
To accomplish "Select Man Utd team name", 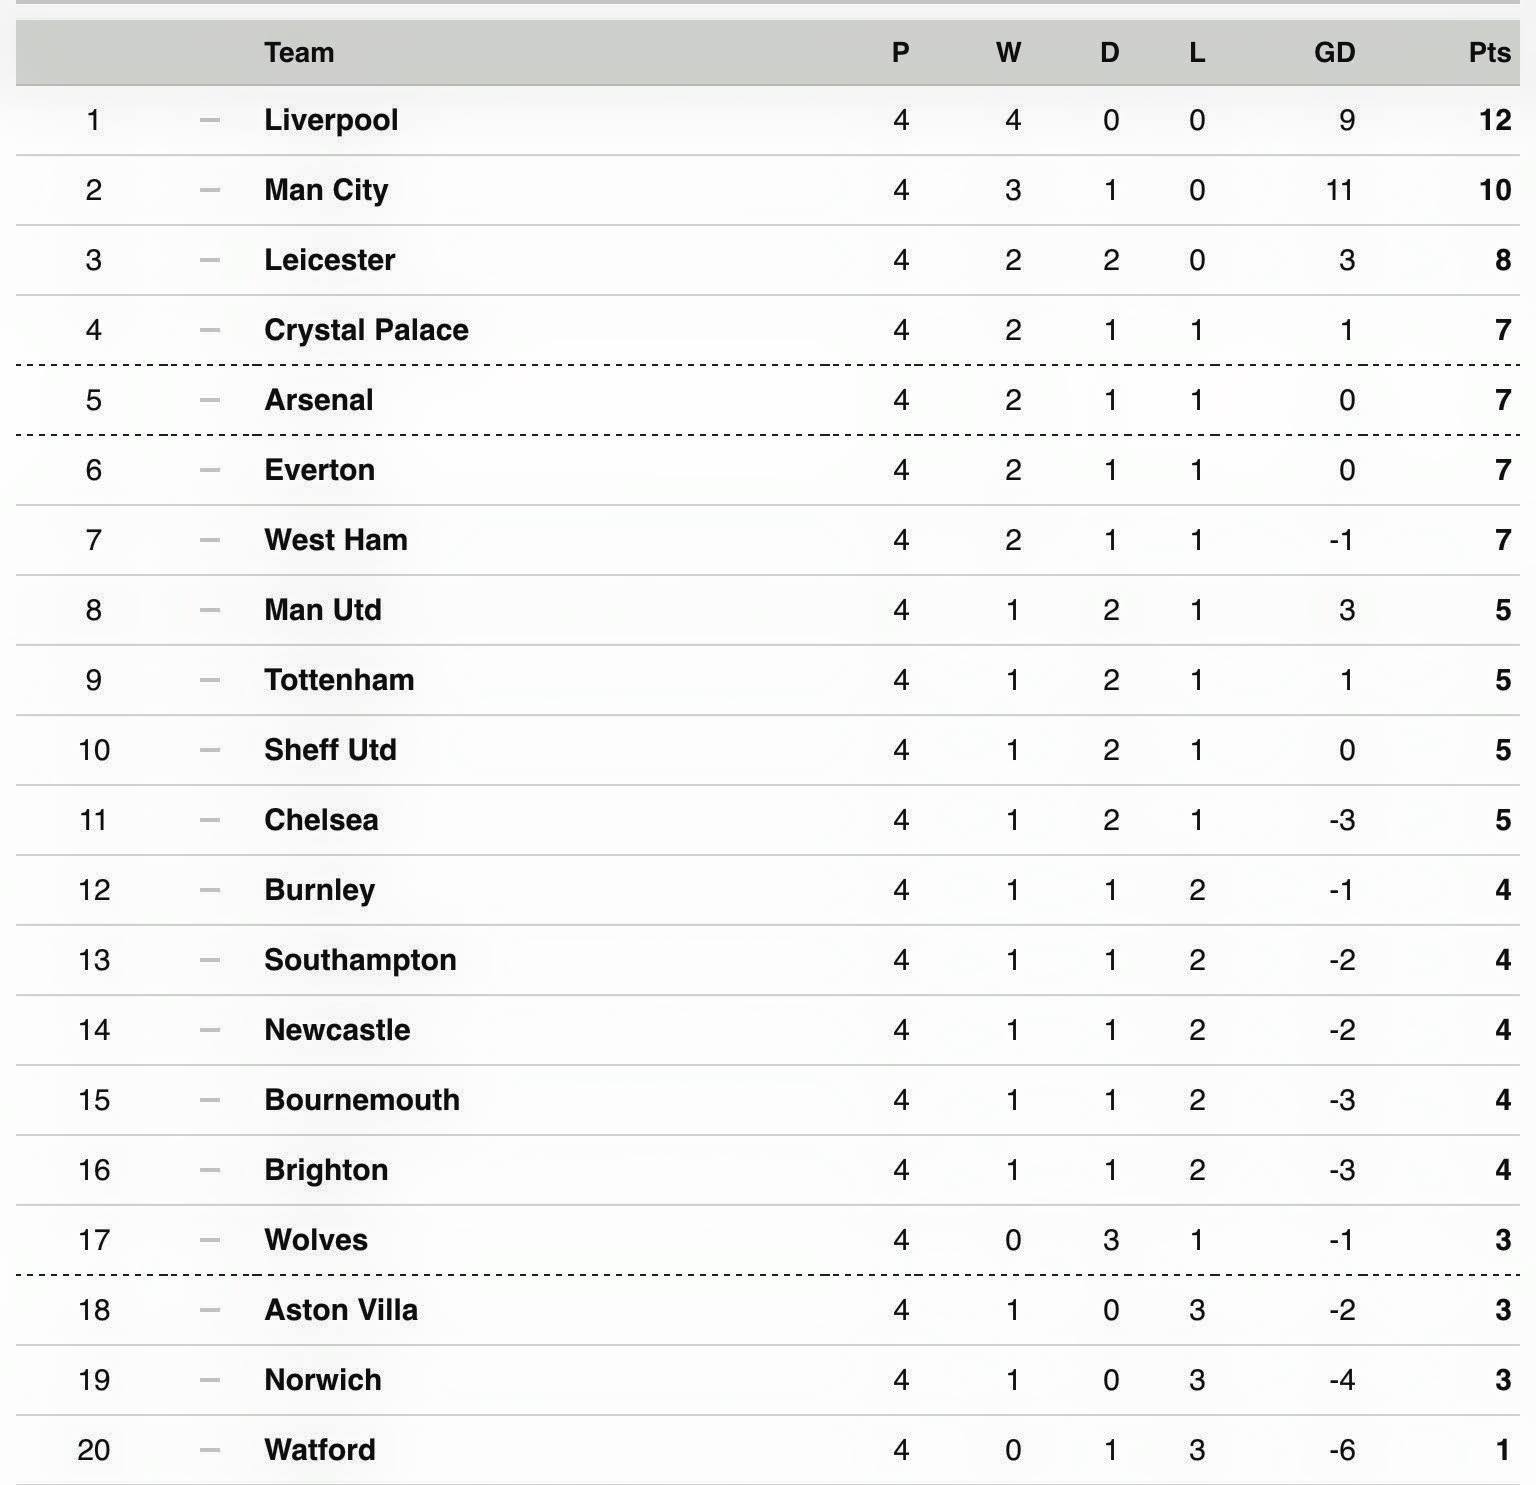I will coord(323,610).
